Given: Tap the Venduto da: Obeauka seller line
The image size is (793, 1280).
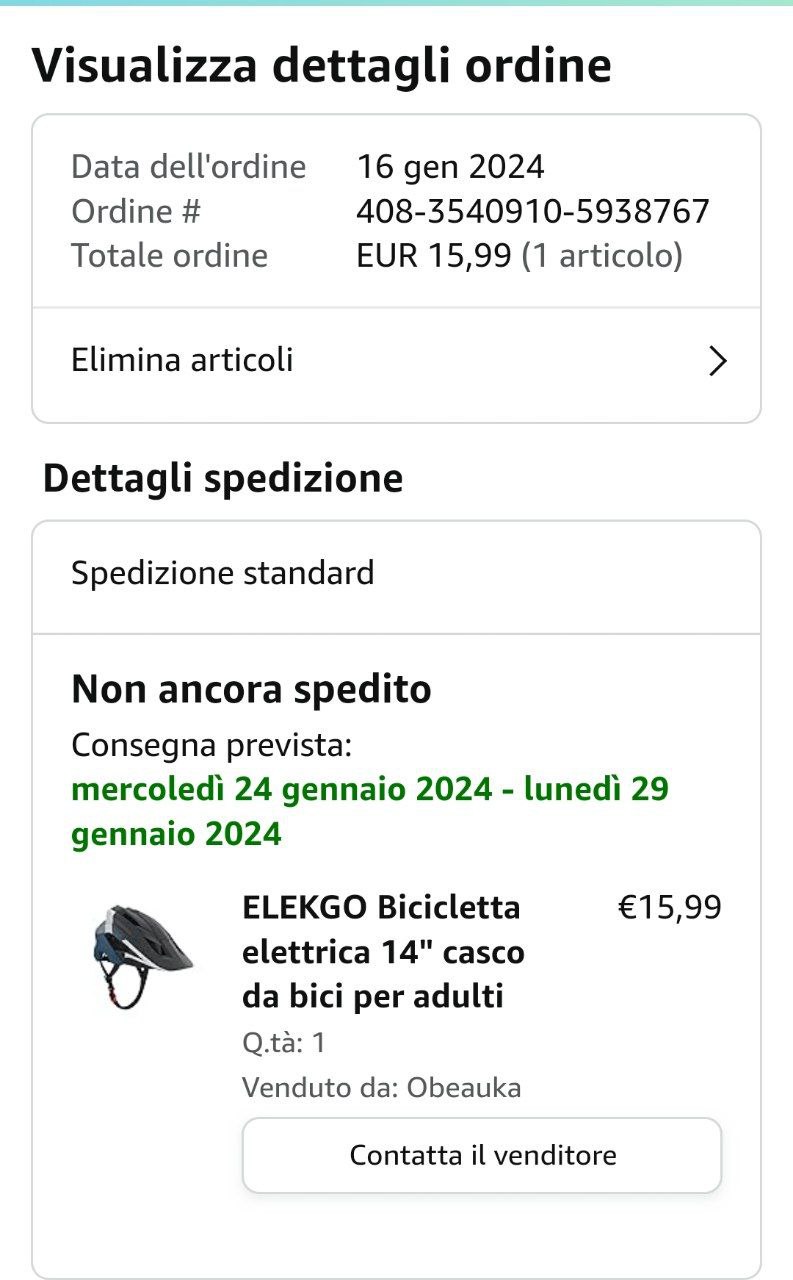Looking at the screenshot, I should 381,1087.
